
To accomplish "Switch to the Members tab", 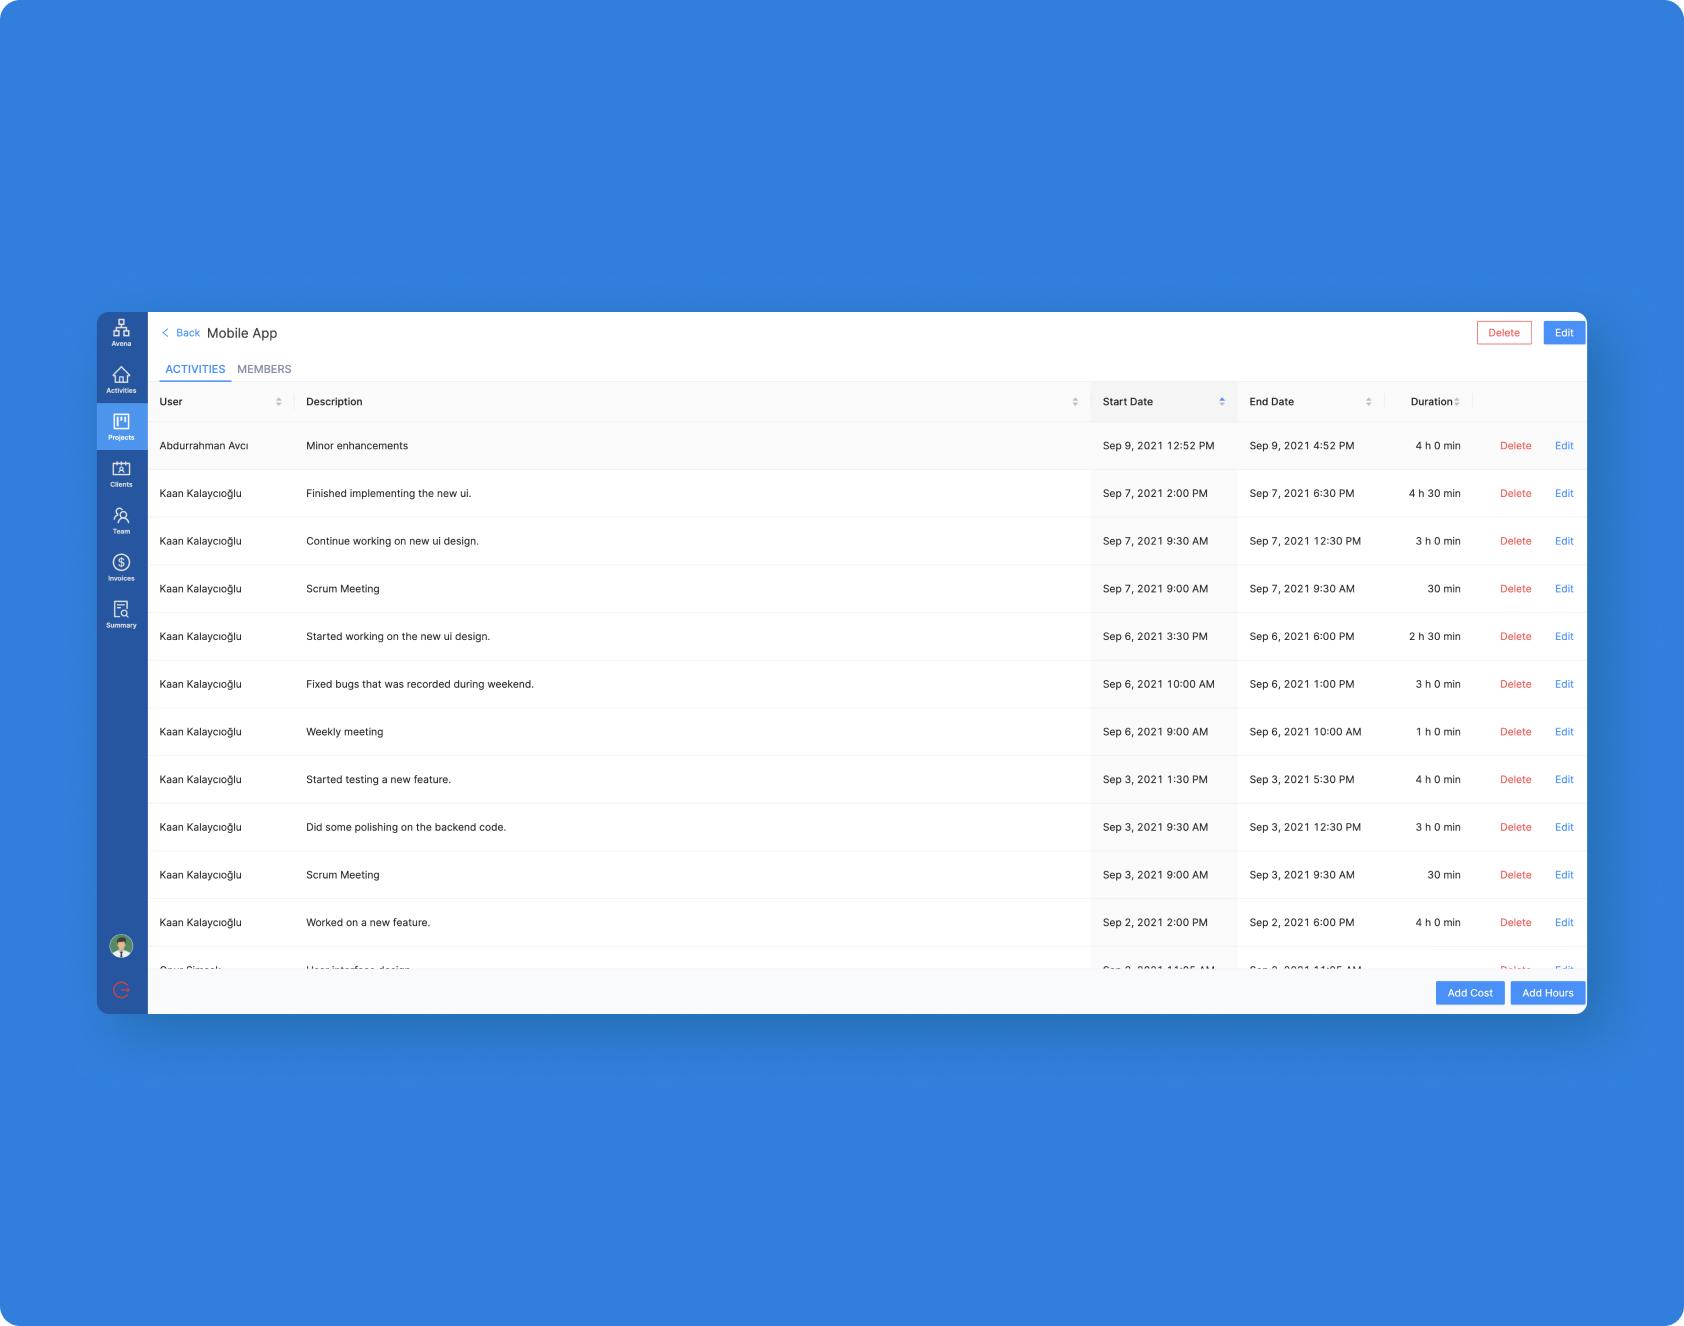I will click(x=264, y=369).
